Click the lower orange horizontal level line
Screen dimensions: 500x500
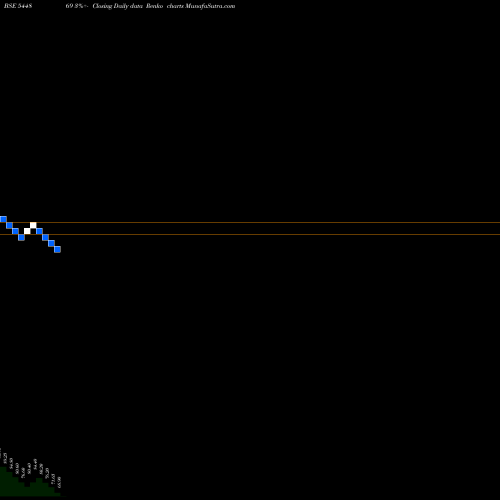250,235
